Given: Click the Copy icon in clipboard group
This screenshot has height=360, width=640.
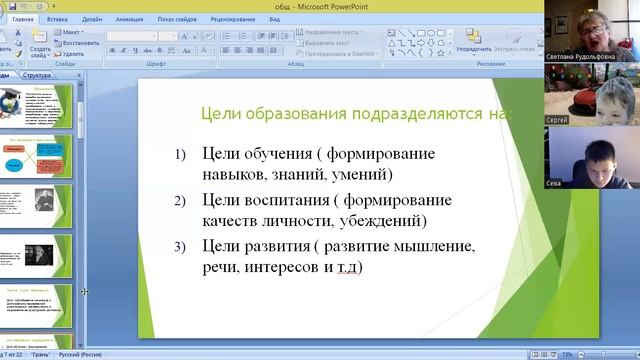Looking at the screenshot, I should point(18,43).
